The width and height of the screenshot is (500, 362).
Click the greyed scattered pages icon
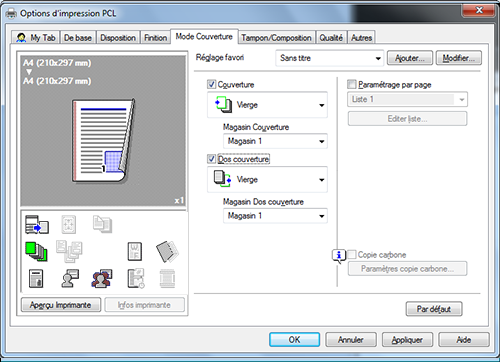(69, 251)
